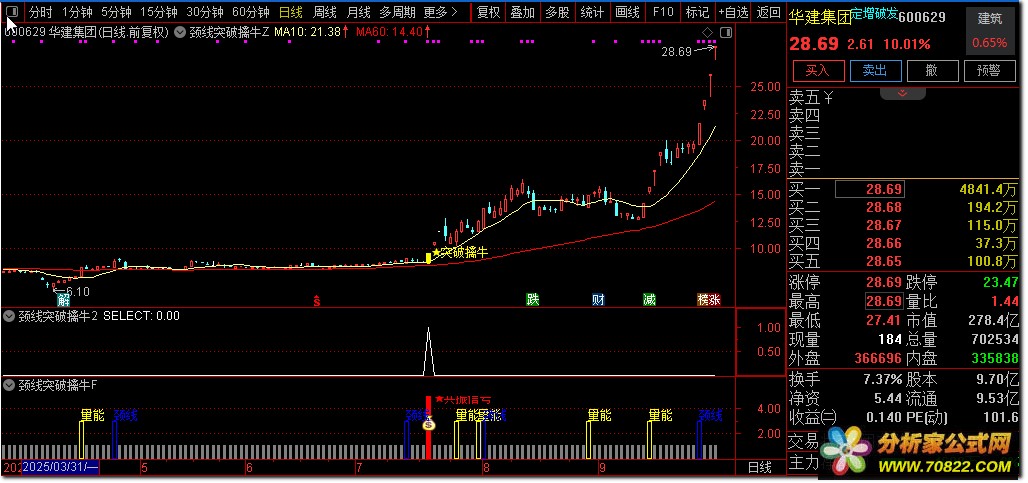
Task: Click the MA10: 21.38 indicator label
Action: tap(311, 31)
